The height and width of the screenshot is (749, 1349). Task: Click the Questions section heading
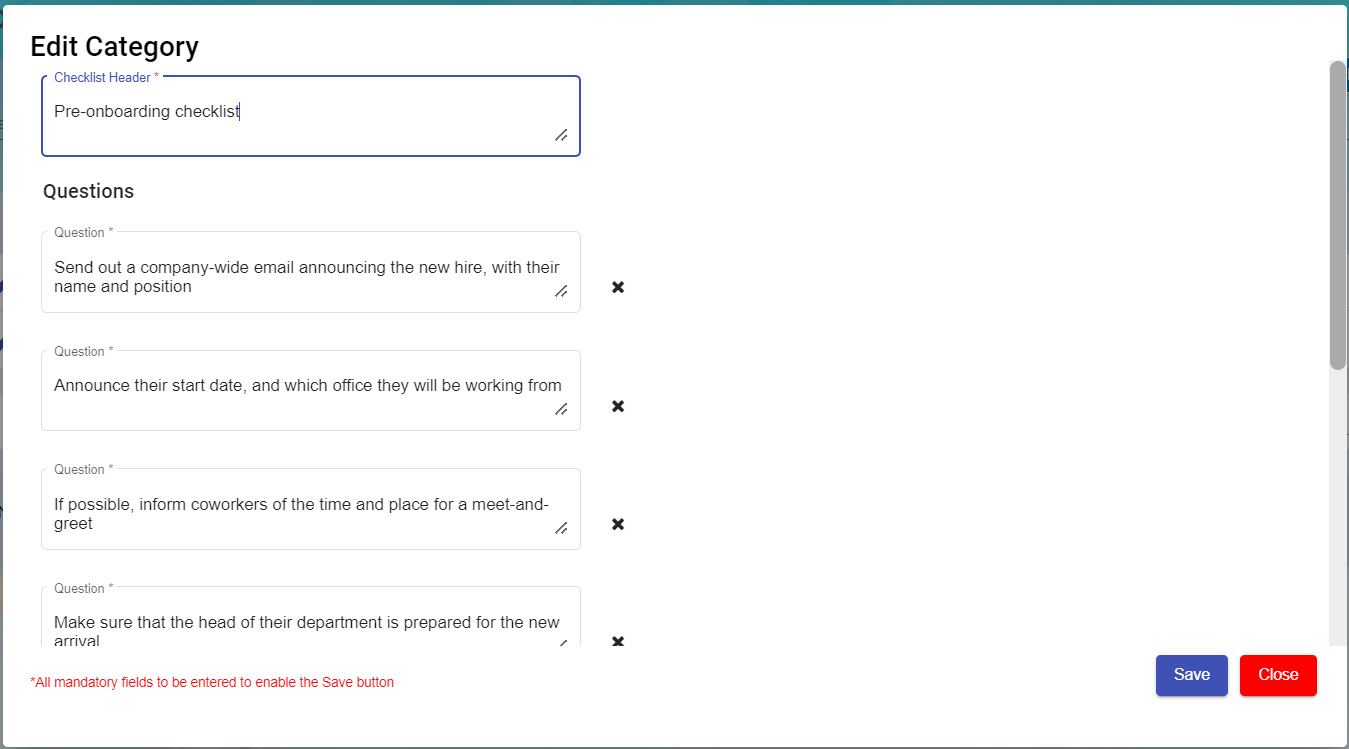coord(88,191)
